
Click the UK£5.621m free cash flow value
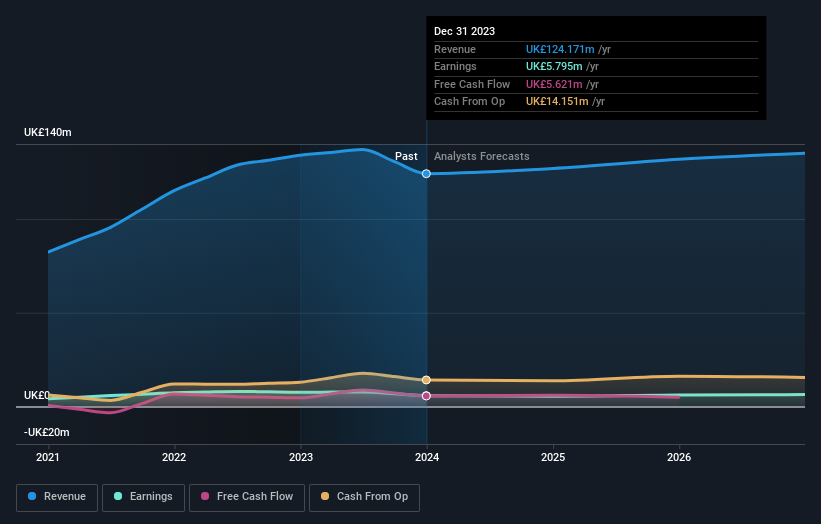pyautogui.click(x=554, y=84)
